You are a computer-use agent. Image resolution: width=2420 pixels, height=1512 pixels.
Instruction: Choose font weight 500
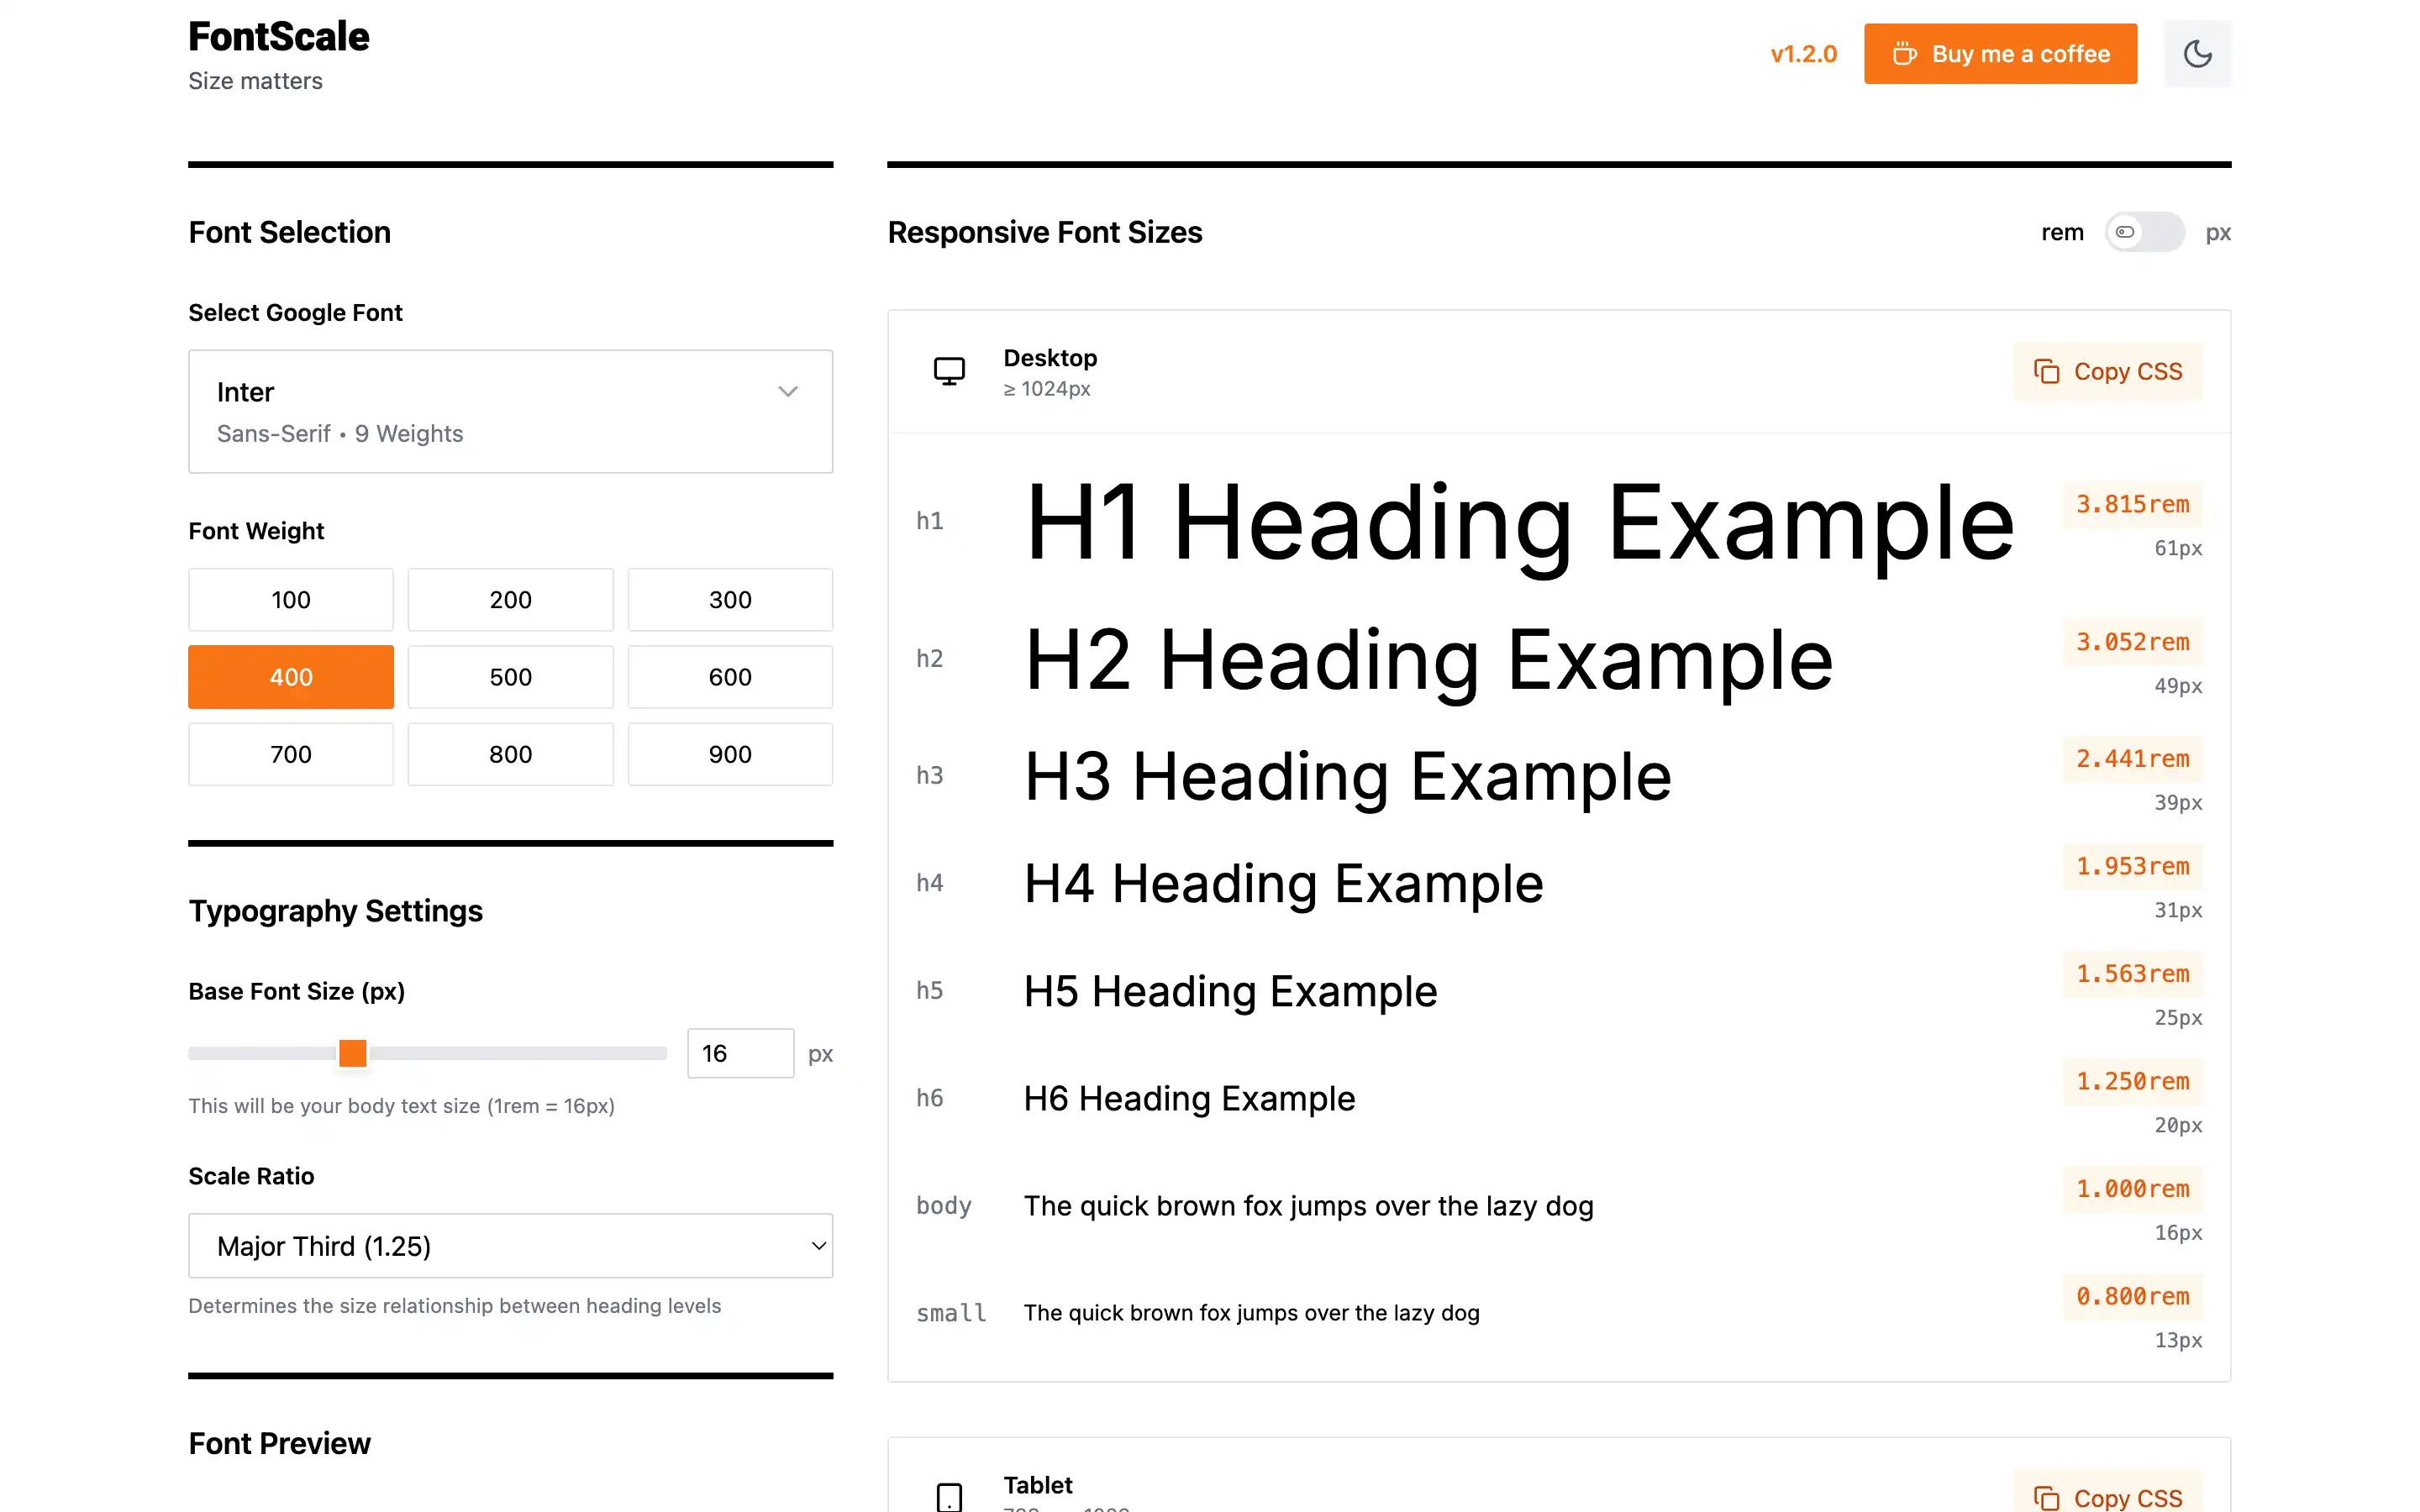[510, 677]
